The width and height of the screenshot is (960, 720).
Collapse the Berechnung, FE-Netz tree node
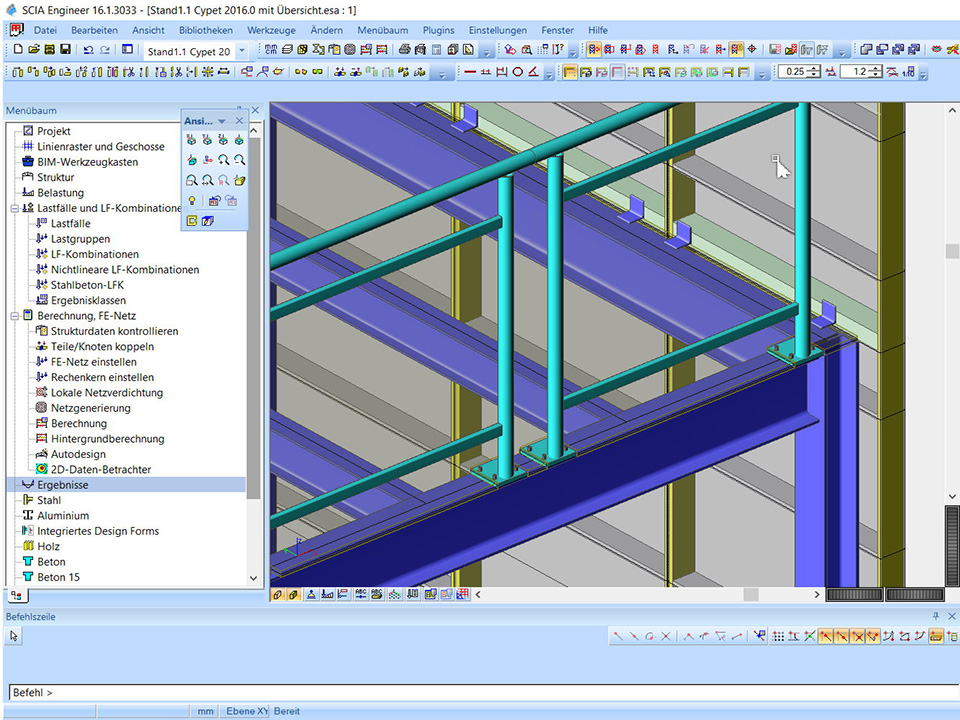(x=14, y=316)
